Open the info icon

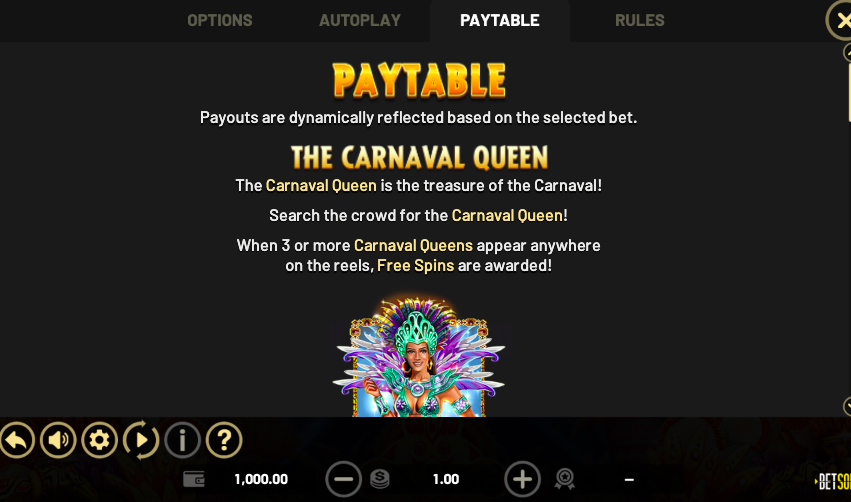[182, 440]
